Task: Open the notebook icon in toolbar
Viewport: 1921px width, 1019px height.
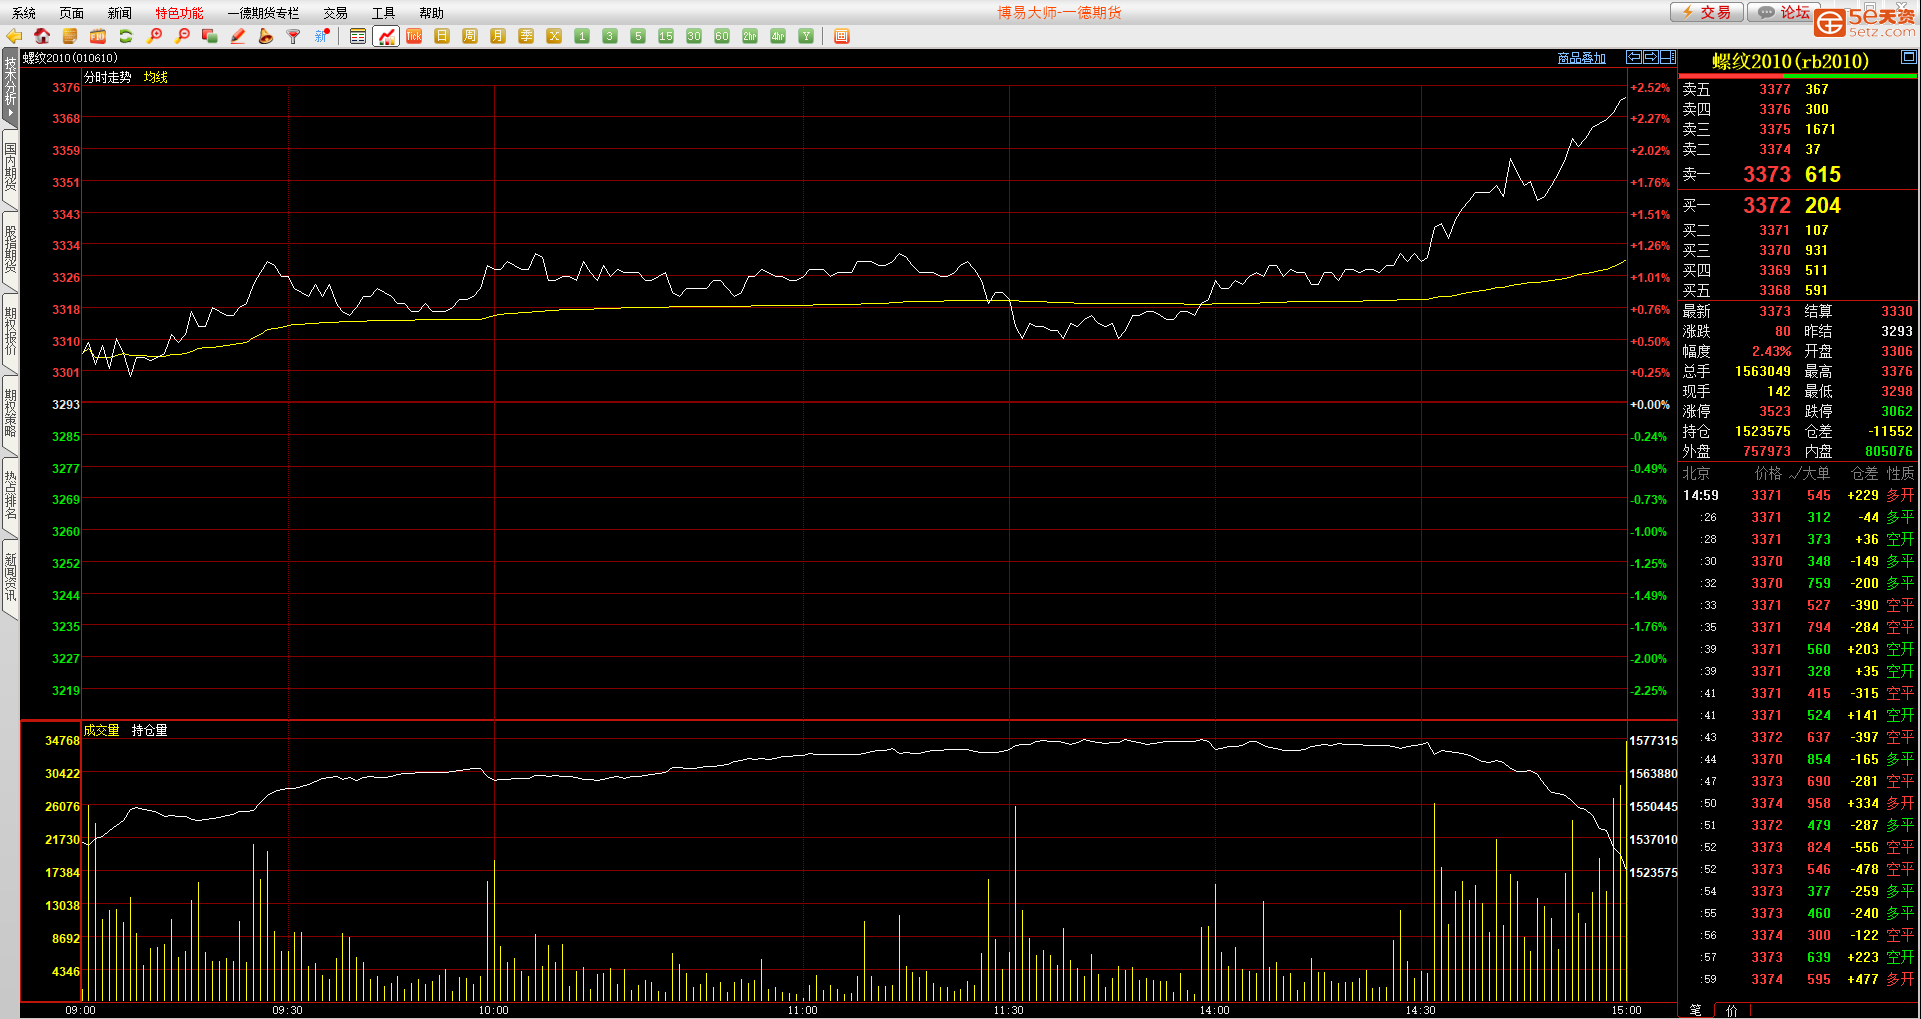Action: [x=70, y=36]
